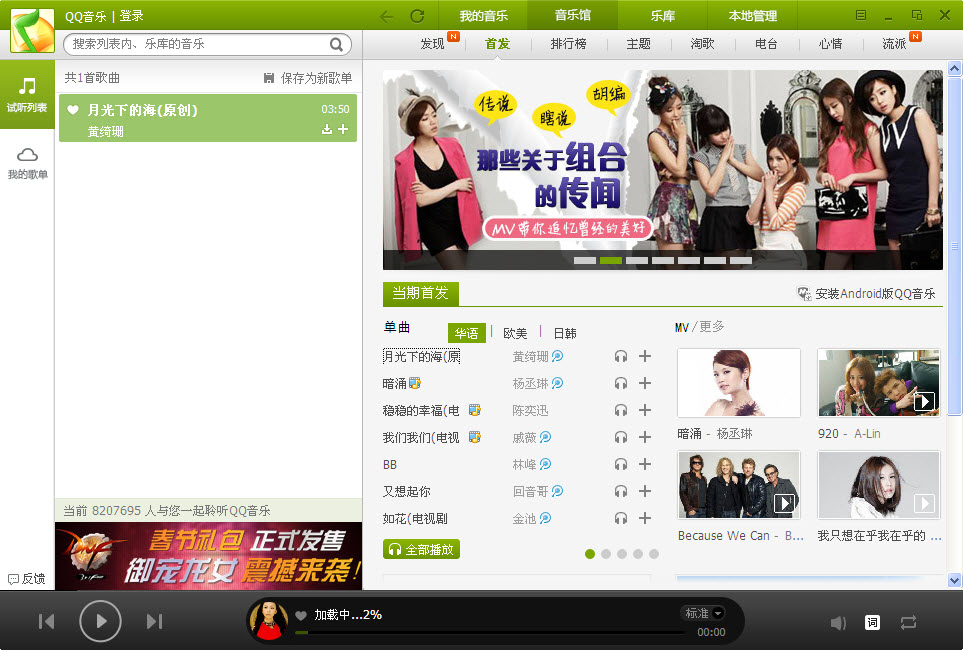963x650 pixels.
Task: Click 更多 link next to MV
Action: [x=712, y=326]
